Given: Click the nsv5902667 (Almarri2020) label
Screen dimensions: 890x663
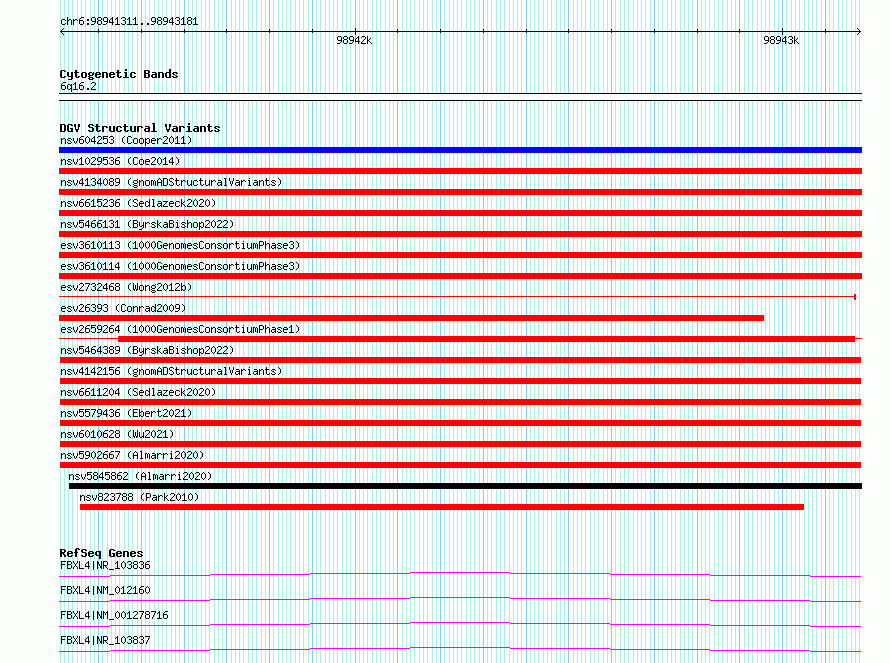Looking at the screenshot, I should click(x=132, y=455).
